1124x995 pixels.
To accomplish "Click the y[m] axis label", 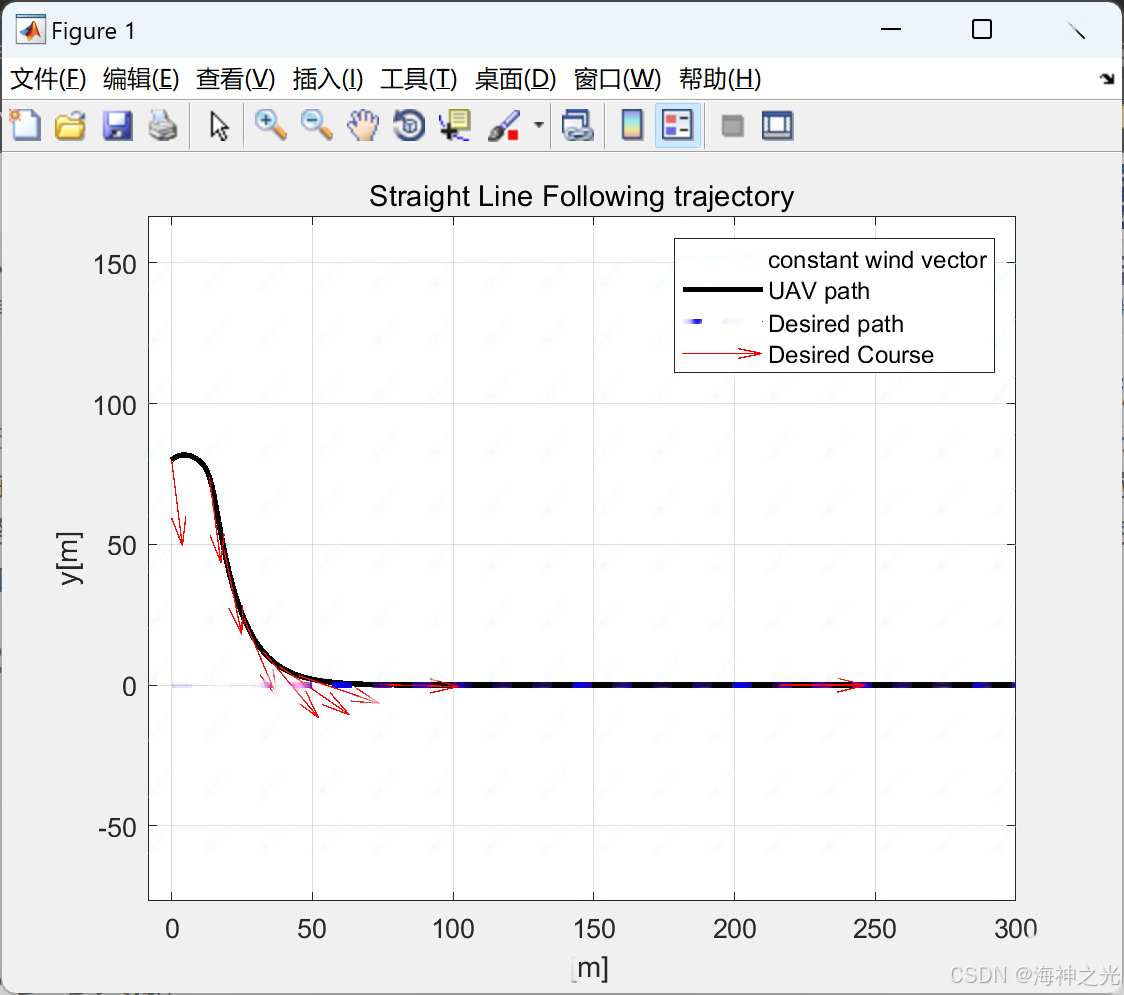I will tap(70, 558).
